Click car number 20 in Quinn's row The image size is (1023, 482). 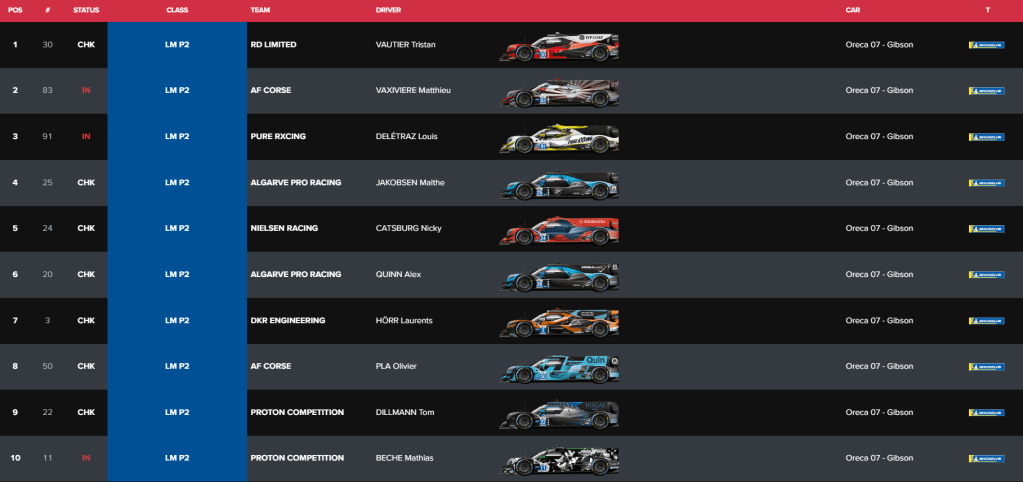pos(48,275)
